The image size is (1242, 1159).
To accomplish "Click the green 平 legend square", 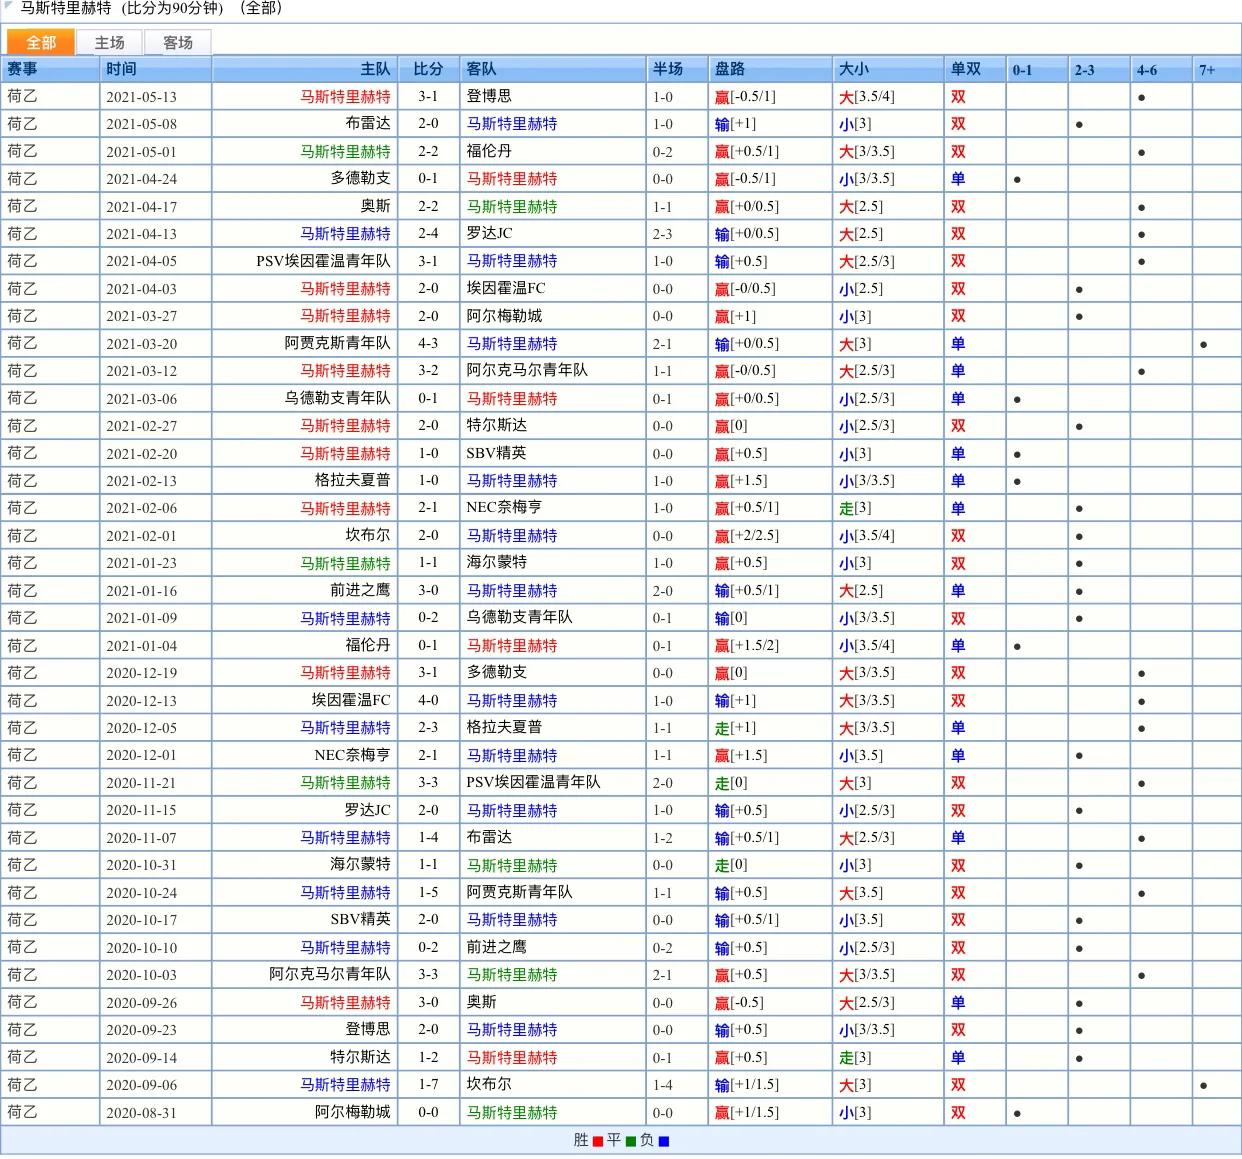I will (x=631, y=1141).
